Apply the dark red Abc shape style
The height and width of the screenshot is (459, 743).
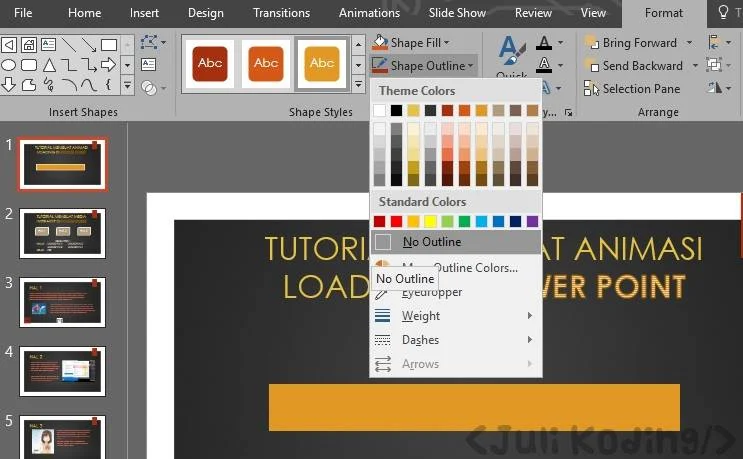tap(210, 63)
